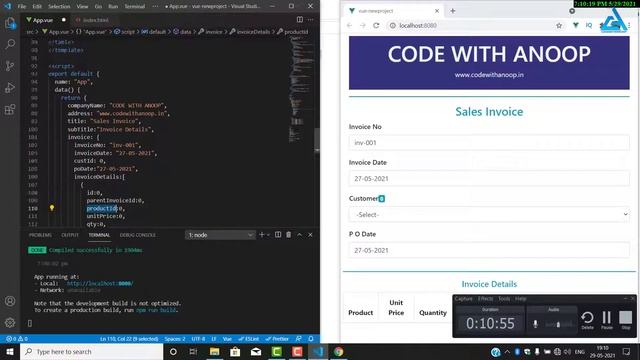
Task: Switch to the App.vue editor tab
Action: tap(43, 20)
